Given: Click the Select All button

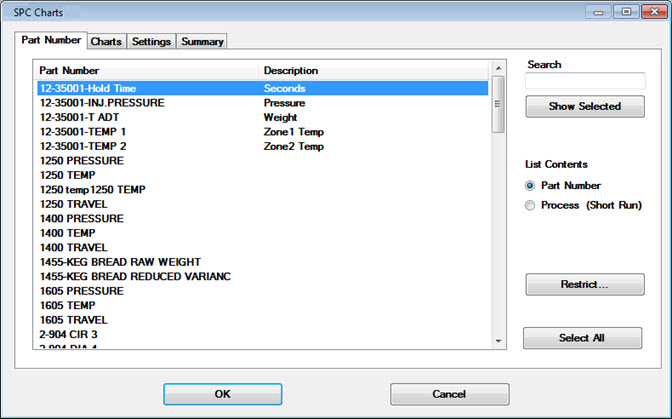Looking at the screenshot, I should pyautogui.click(x=582, y=338).
